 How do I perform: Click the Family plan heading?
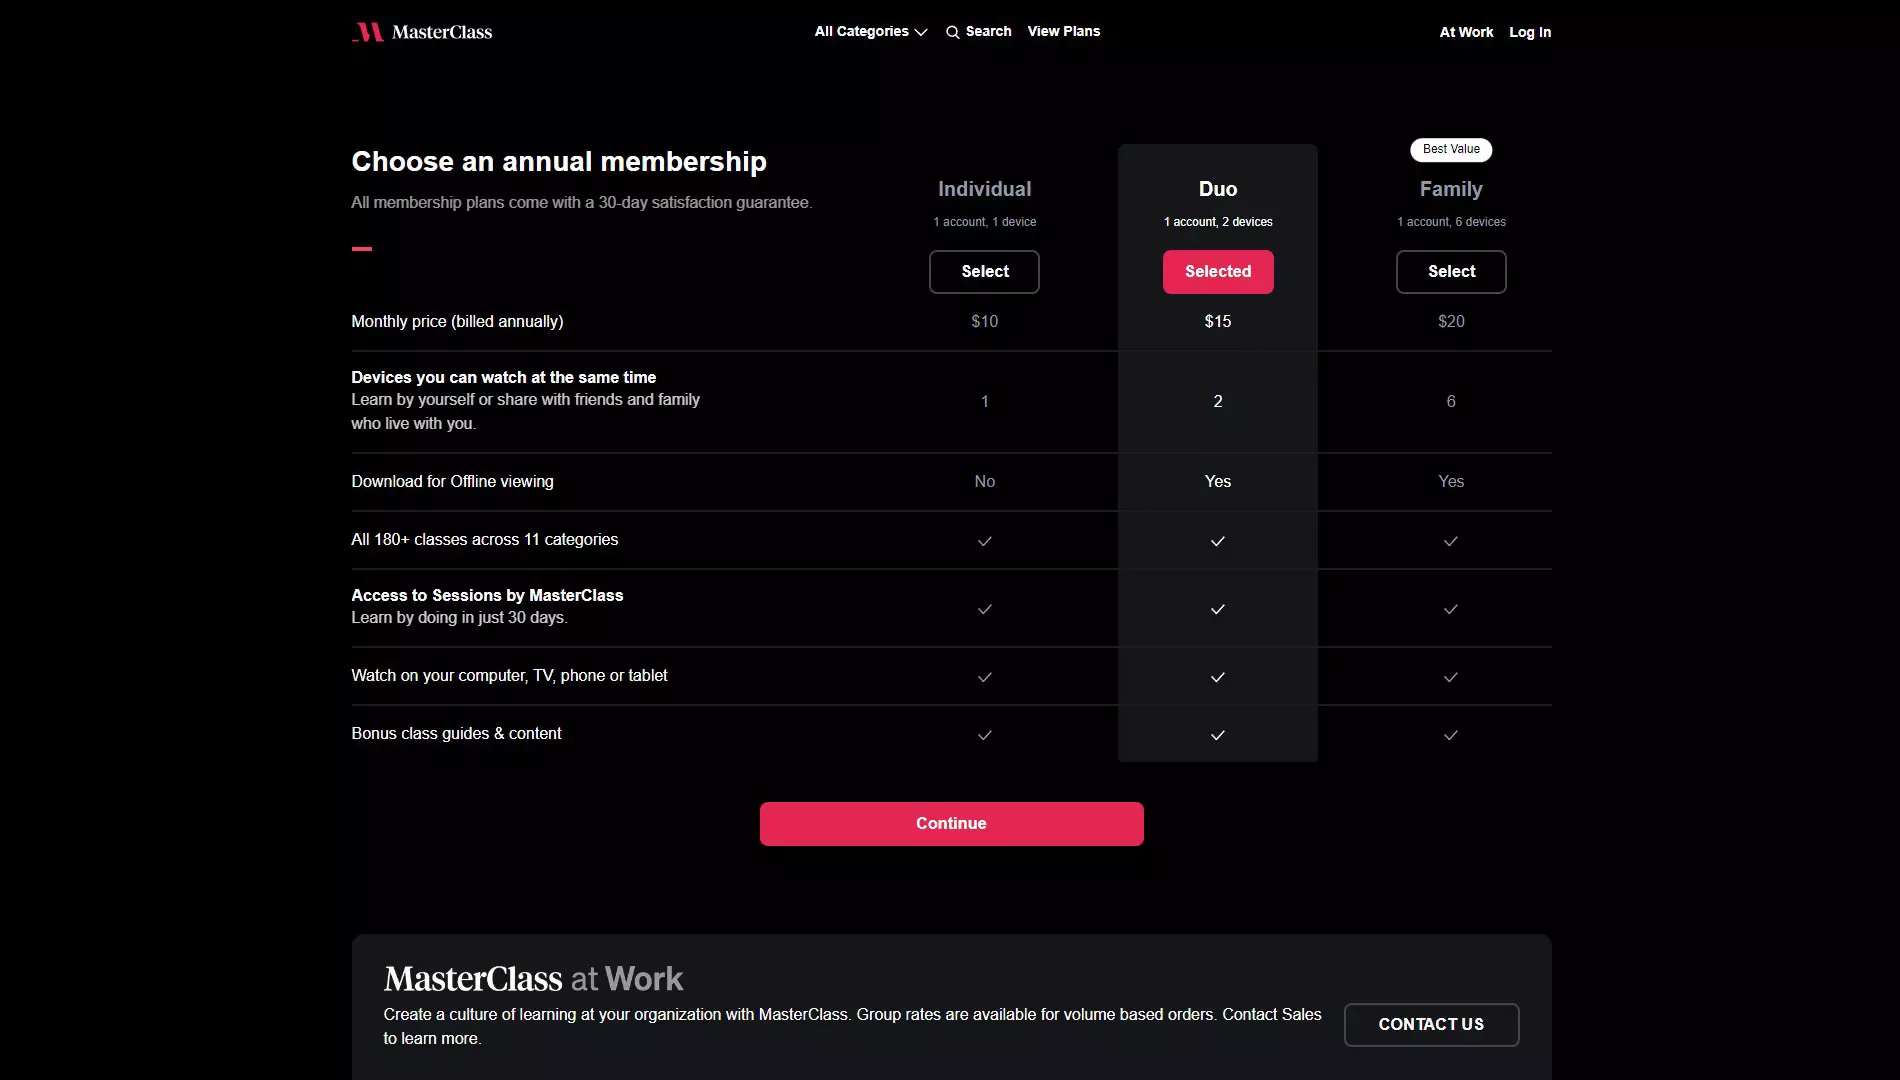click(1451, 189)
